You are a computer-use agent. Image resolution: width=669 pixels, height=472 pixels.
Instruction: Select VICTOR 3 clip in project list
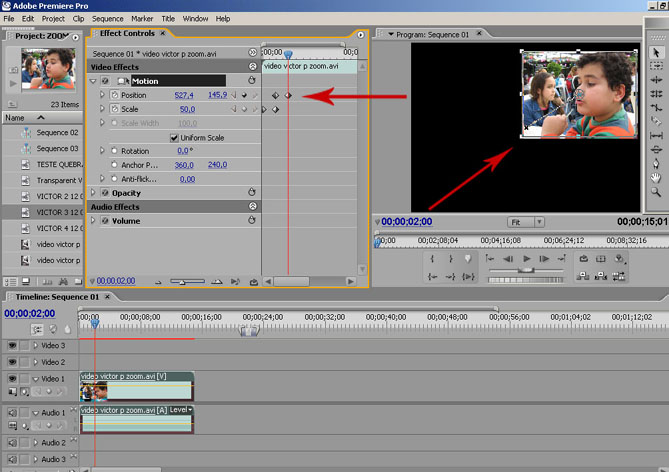57,212
